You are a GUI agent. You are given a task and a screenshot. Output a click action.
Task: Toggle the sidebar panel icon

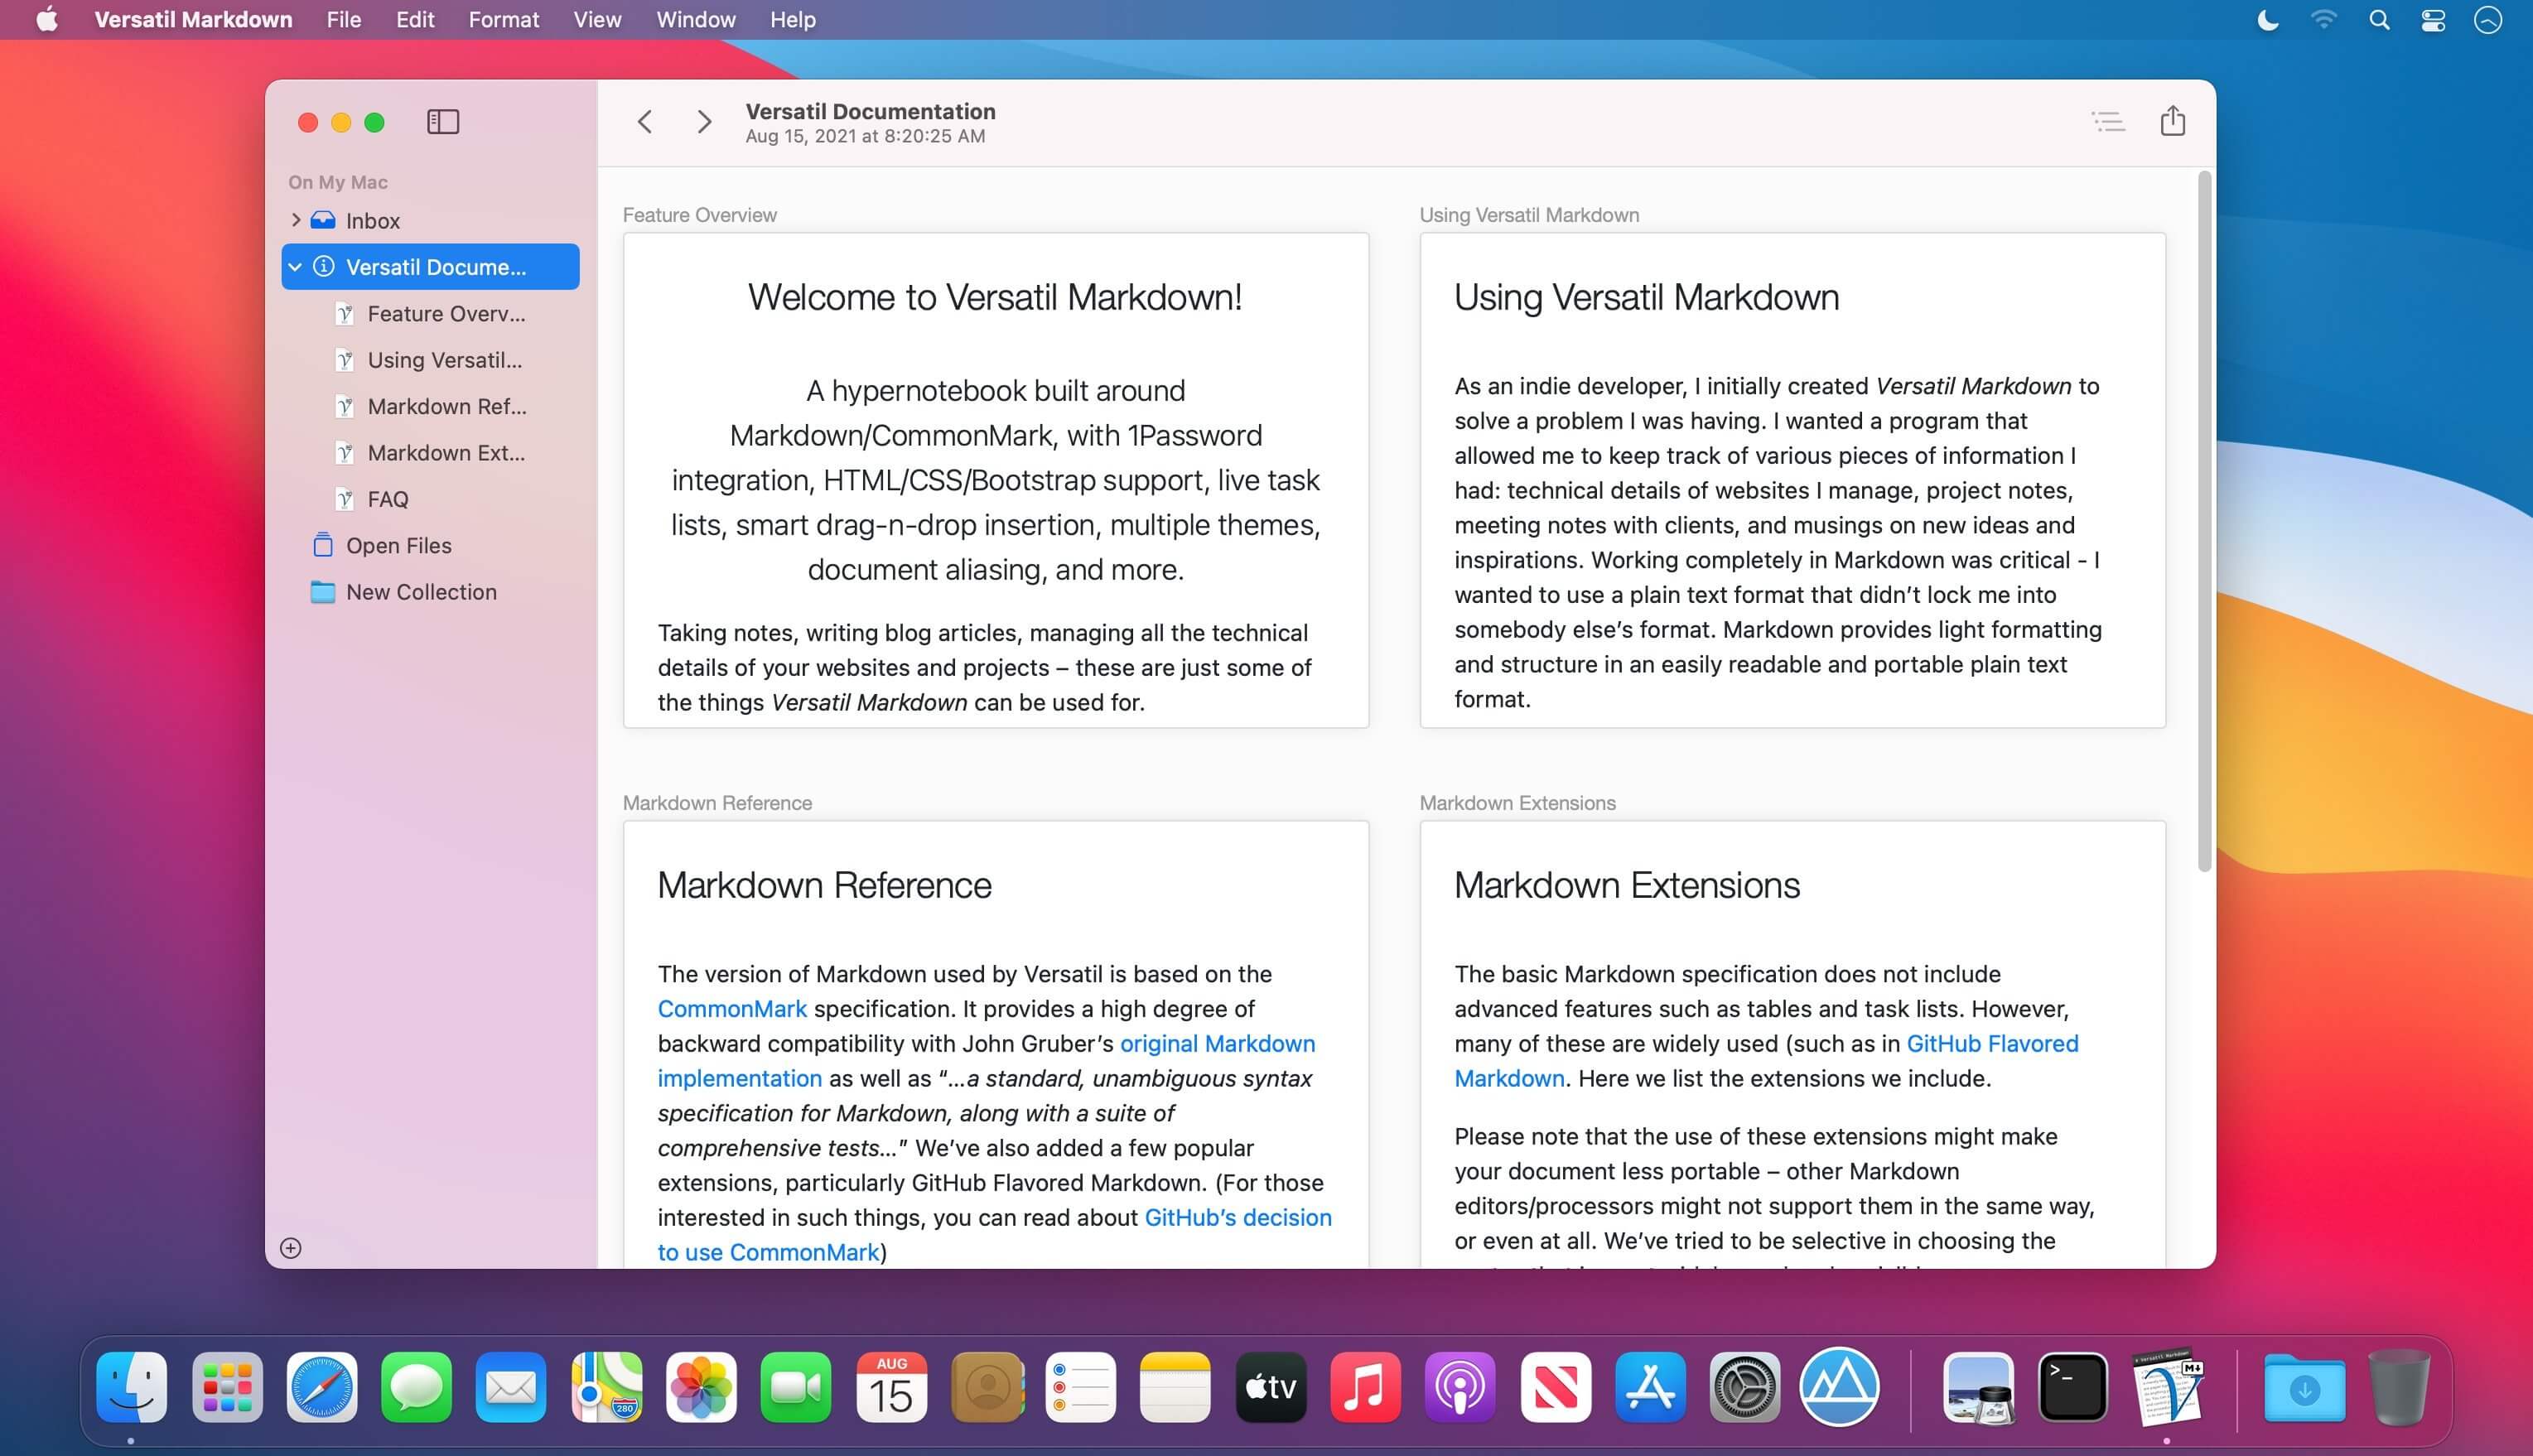443,122
